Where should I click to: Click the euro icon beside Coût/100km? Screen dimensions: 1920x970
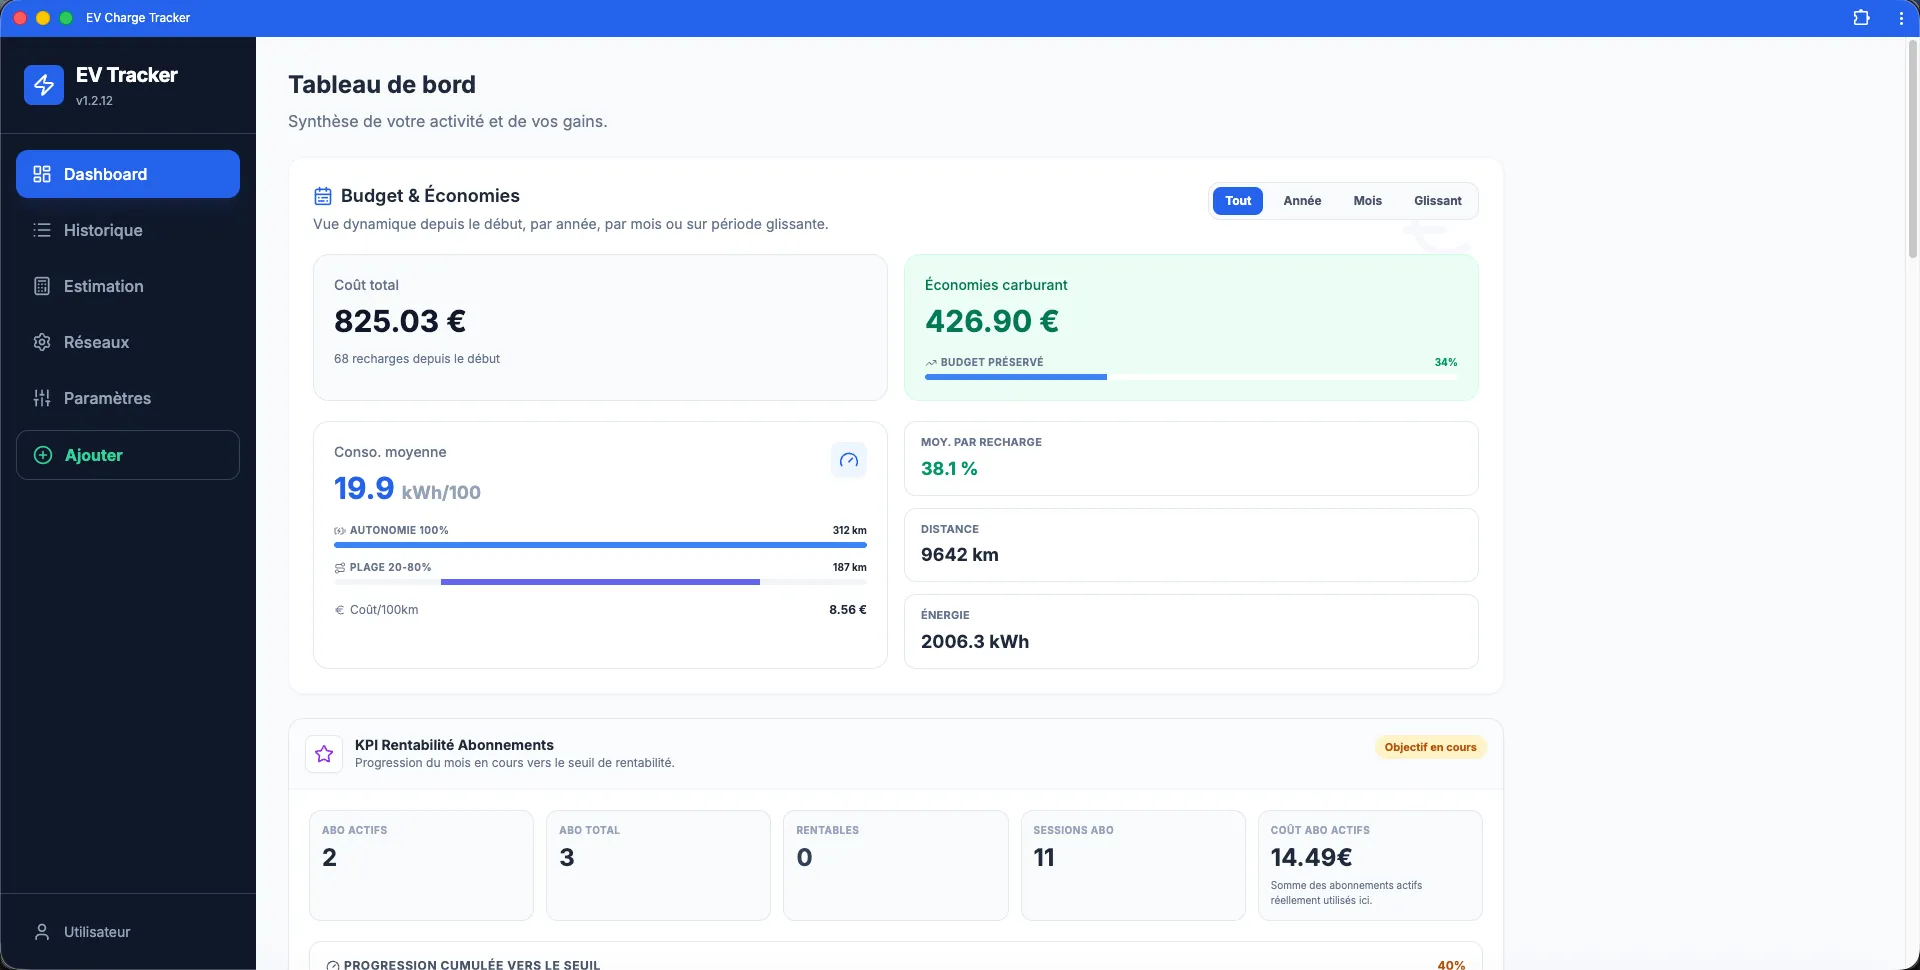[340, 610]
